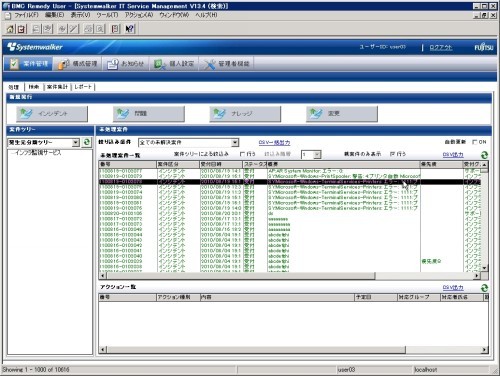Click the アクション一覧 scroll-right arrow
Screen dimensions: 500x376
(484, 350)
